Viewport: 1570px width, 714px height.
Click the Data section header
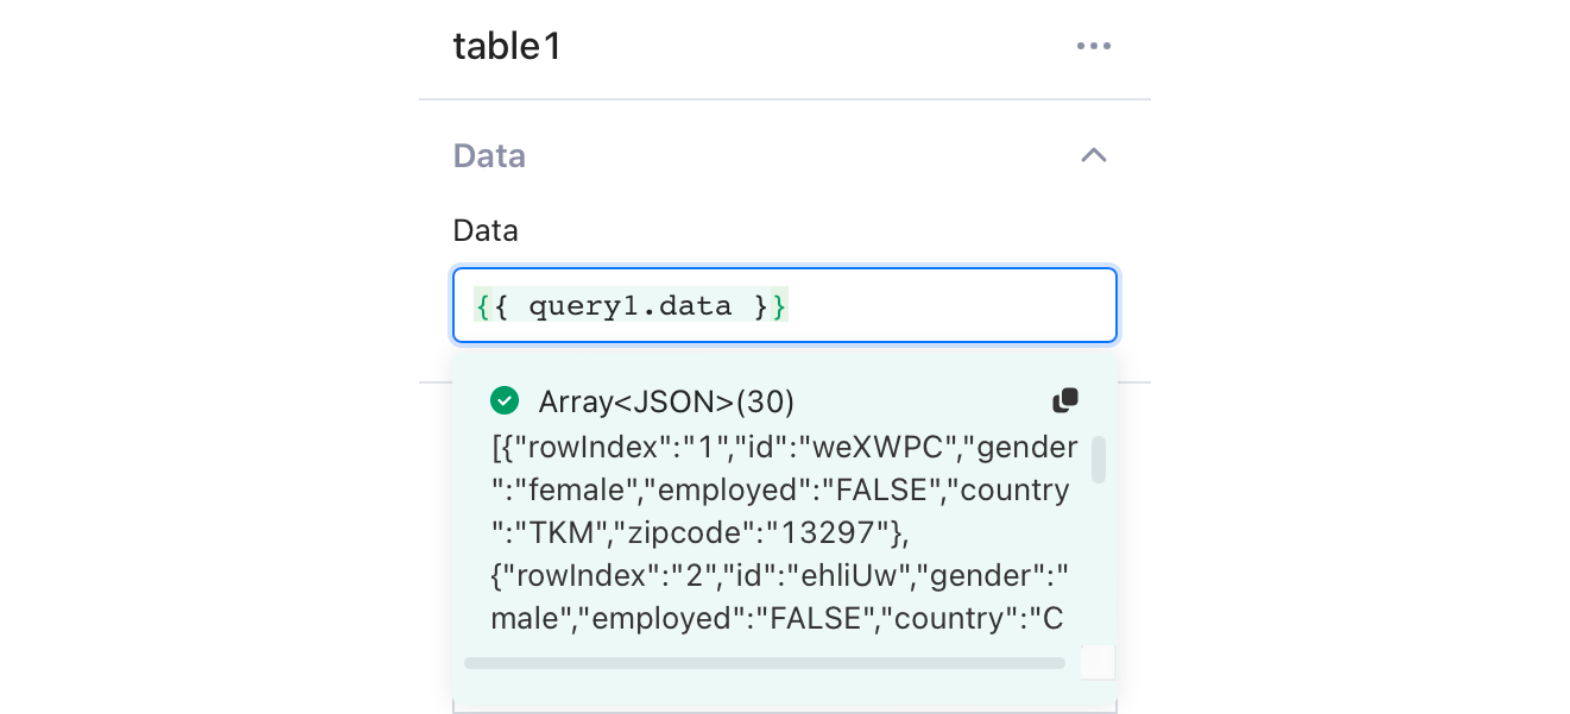coord(489,156)
